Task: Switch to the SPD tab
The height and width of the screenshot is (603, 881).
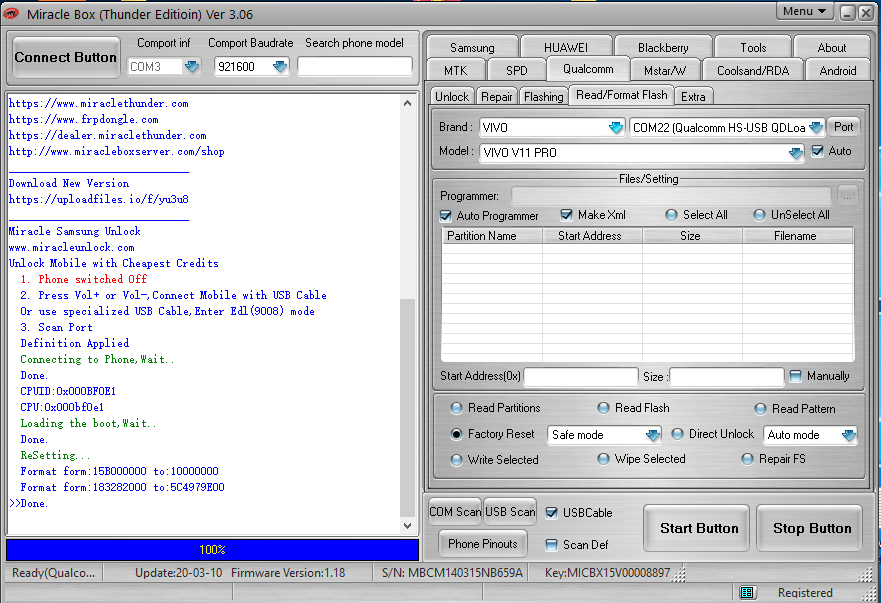Action: pos(516,71)
